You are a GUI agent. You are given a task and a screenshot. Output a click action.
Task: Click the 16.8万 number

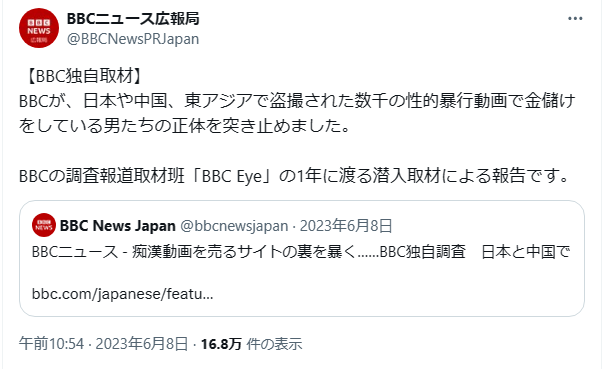[x=221, y=344]
